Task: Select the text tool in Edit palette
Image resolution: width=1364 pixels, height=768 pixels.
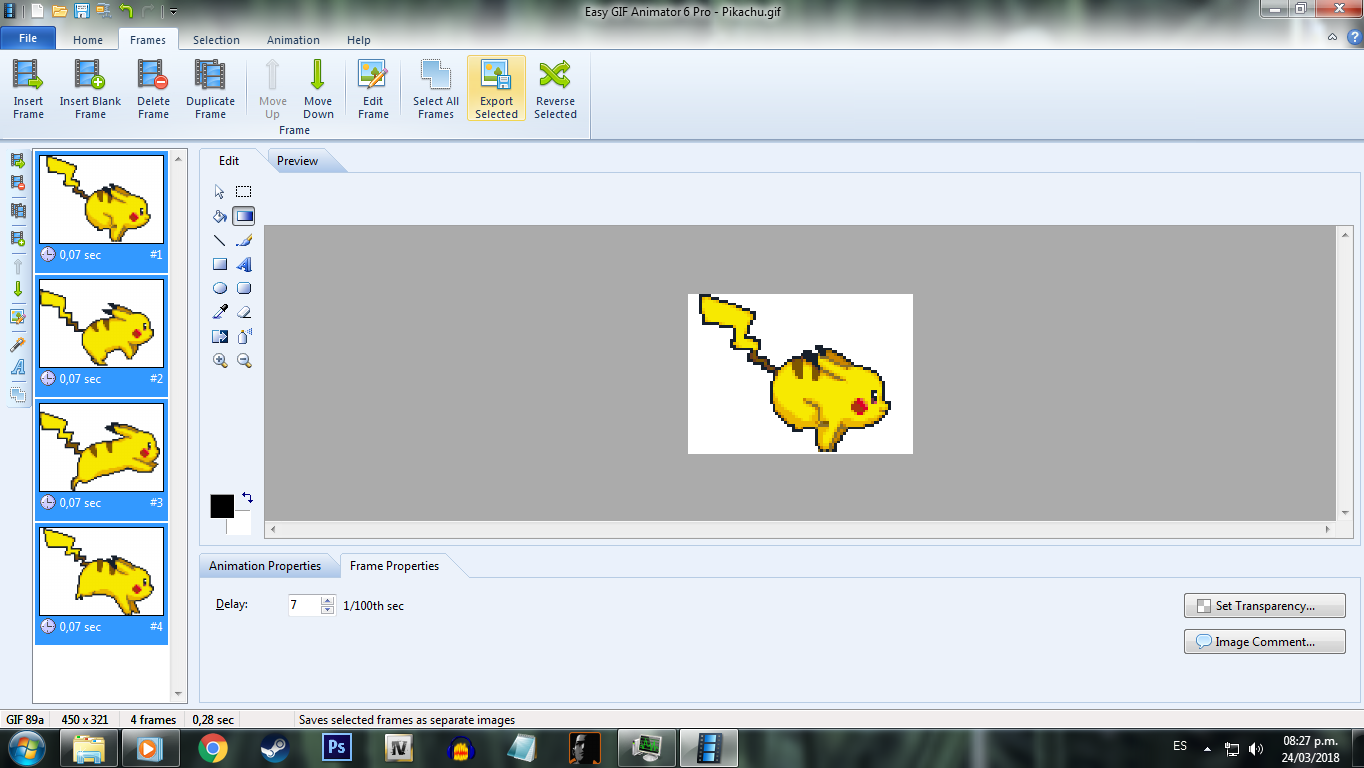Action: tap(244, 264)
